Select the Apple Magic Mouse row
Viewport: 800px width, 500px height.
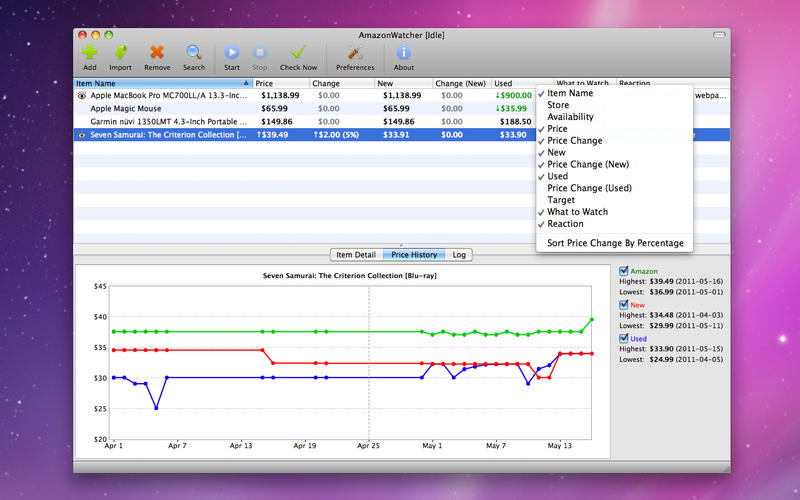(x=305, y=109)
